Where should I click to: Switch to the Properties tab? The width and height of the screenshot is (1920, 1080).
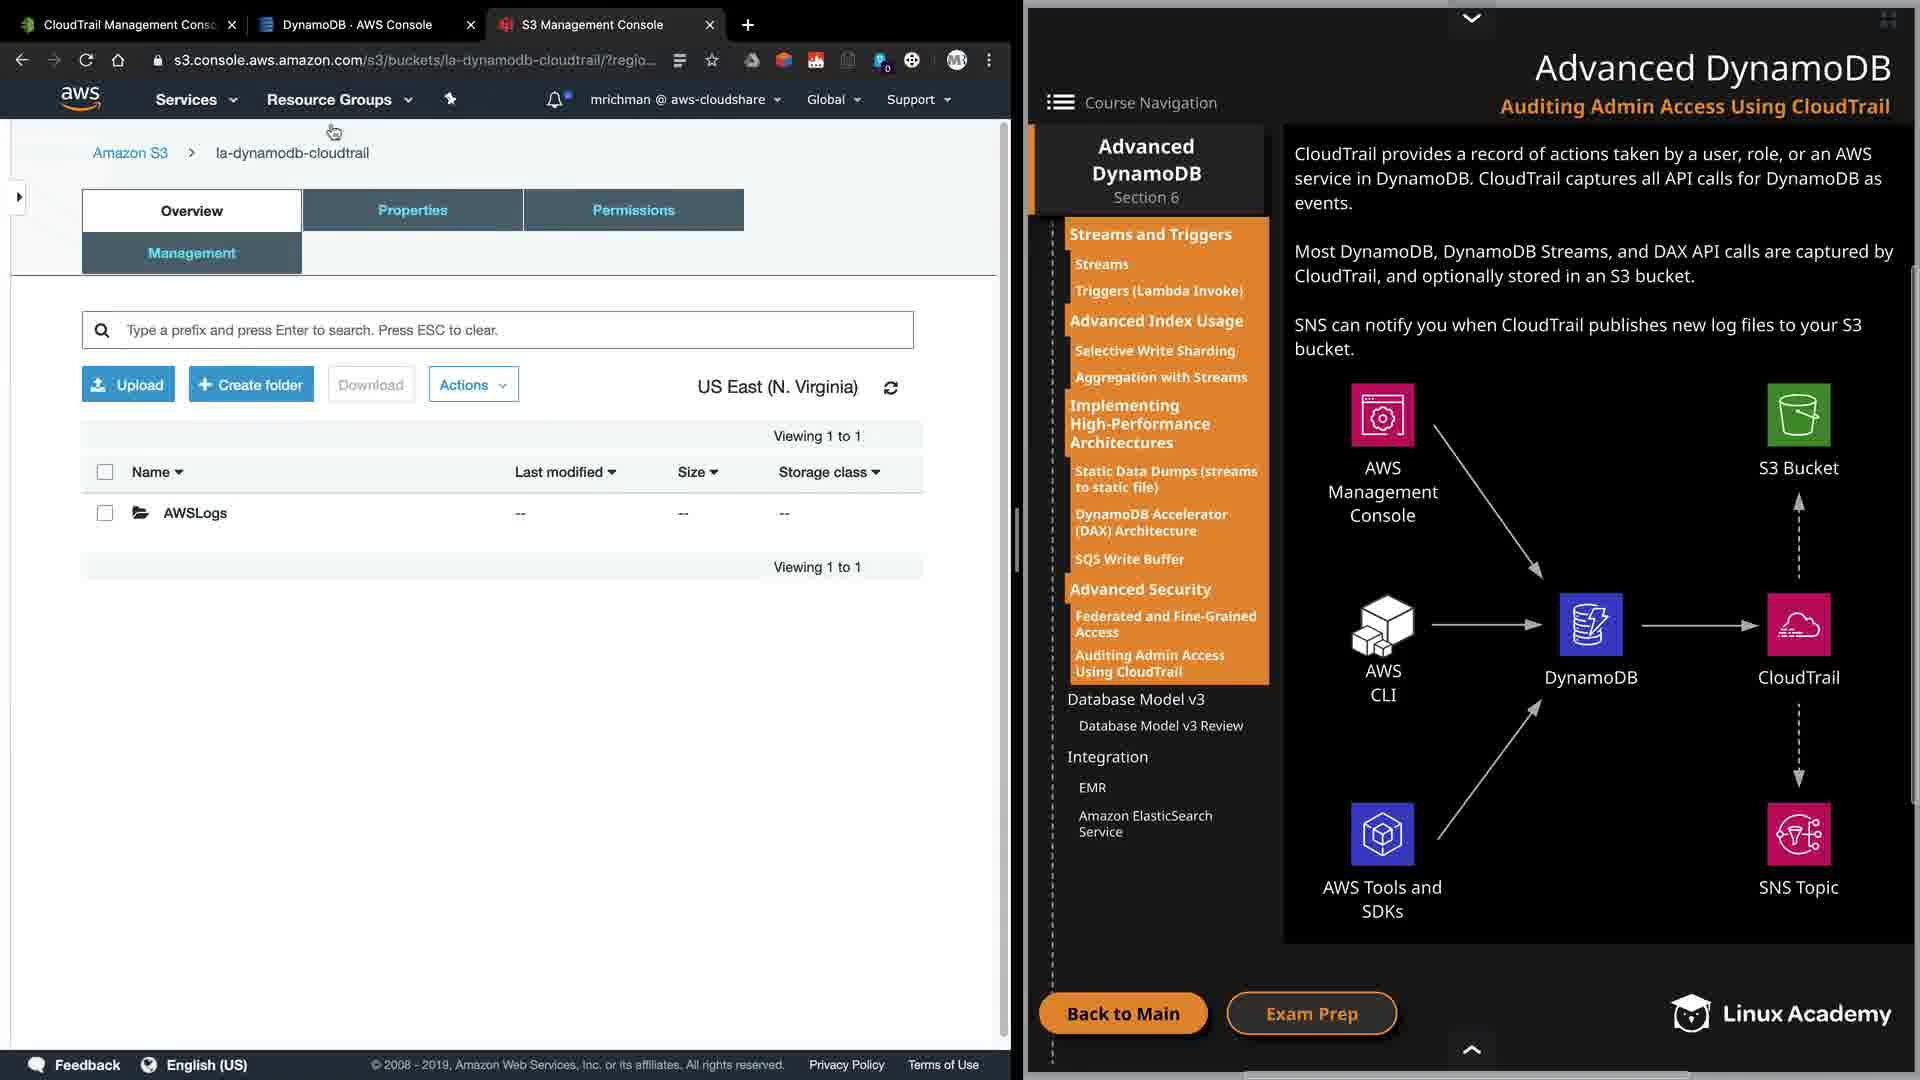[412, 210]
